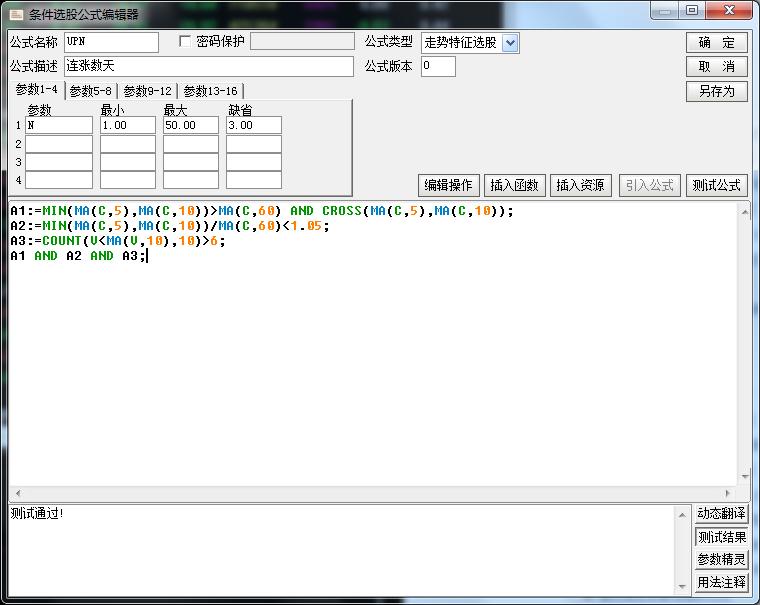760x605 pixels.
Task: Switch to the 参数5-8 tab
Action: point(91,91)
